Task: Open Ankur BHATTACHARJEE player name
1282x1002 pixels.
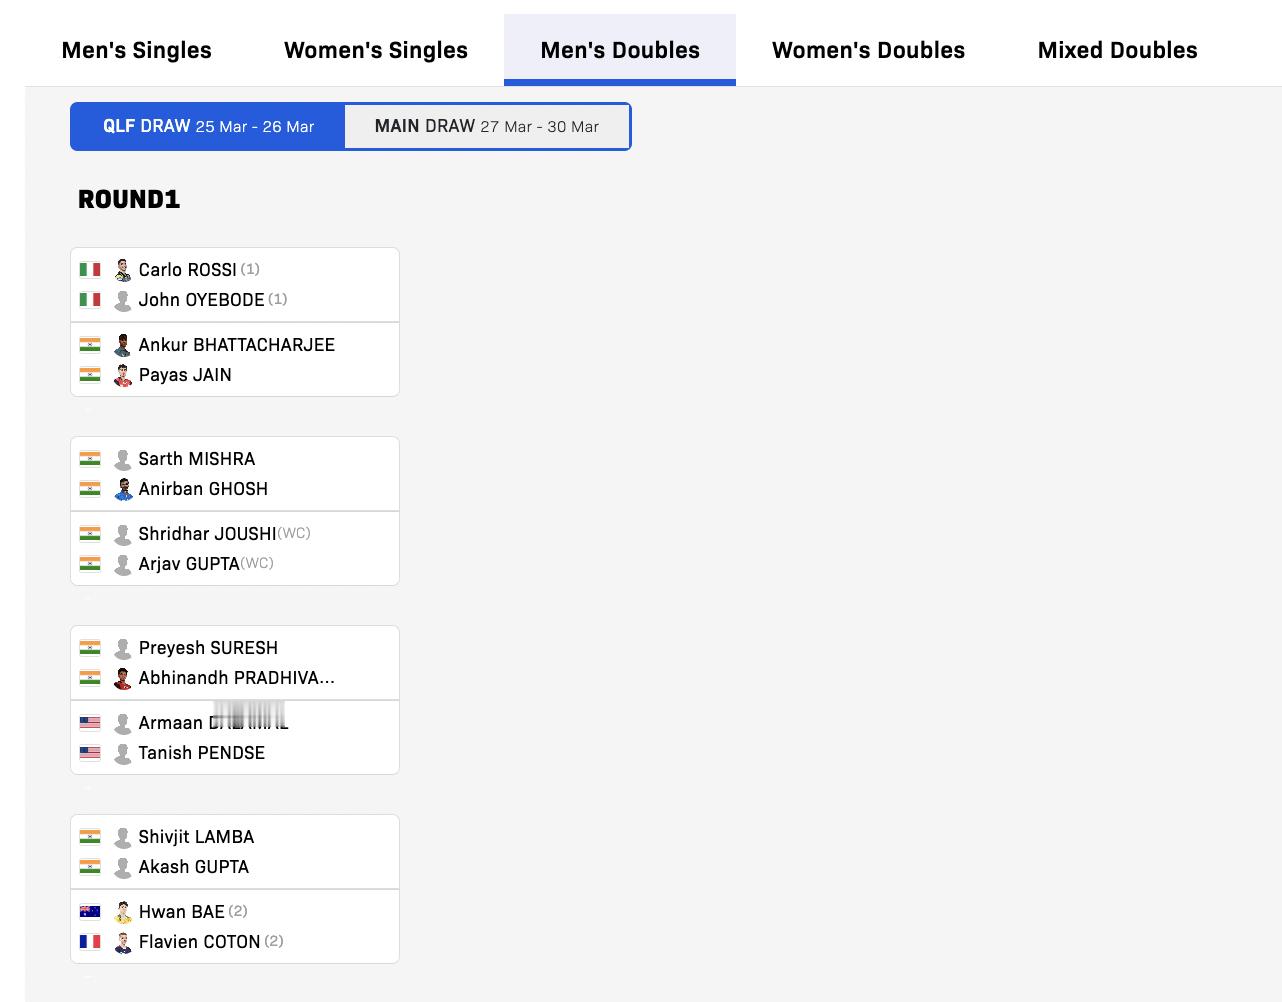Action: click(x=236, y=345)
